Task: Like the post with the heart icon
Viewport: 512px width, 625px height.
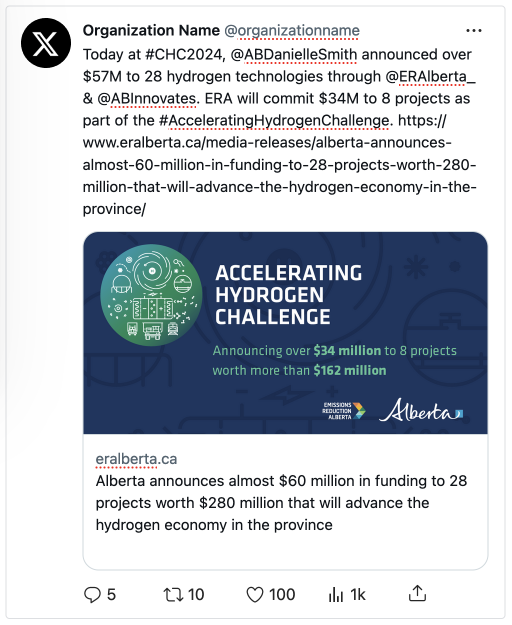Action: (255, 595)
